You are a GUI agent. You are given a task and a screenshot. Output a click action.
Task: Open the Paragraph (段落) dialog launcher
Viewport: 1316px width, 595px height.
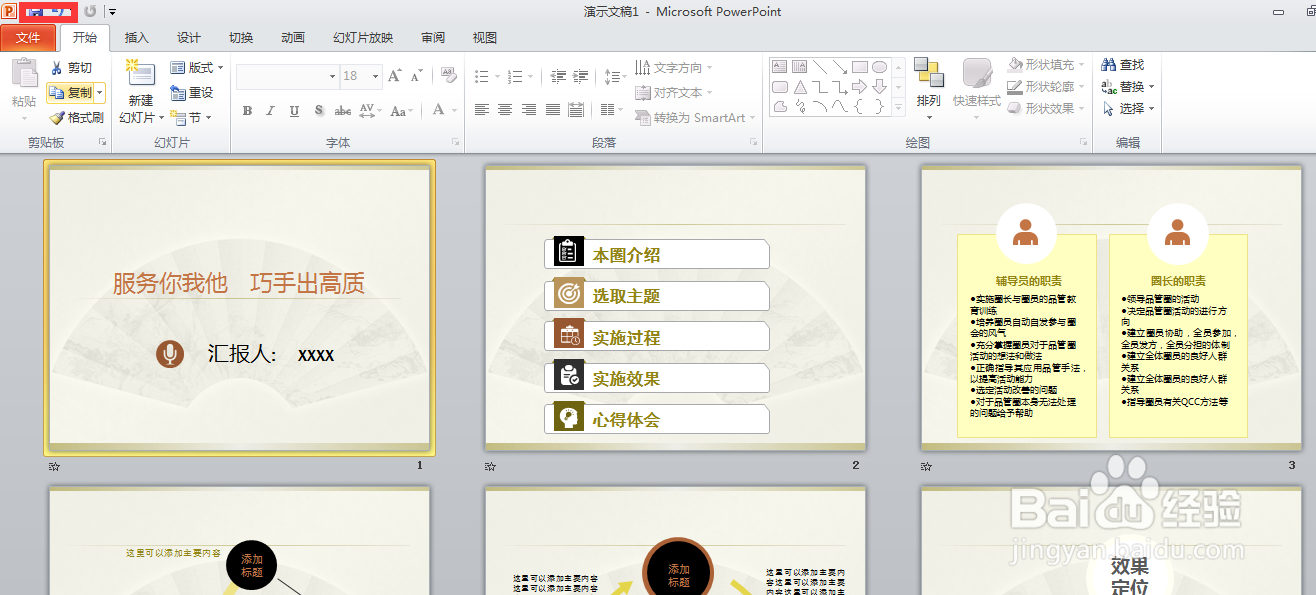[x=754, y=143]
